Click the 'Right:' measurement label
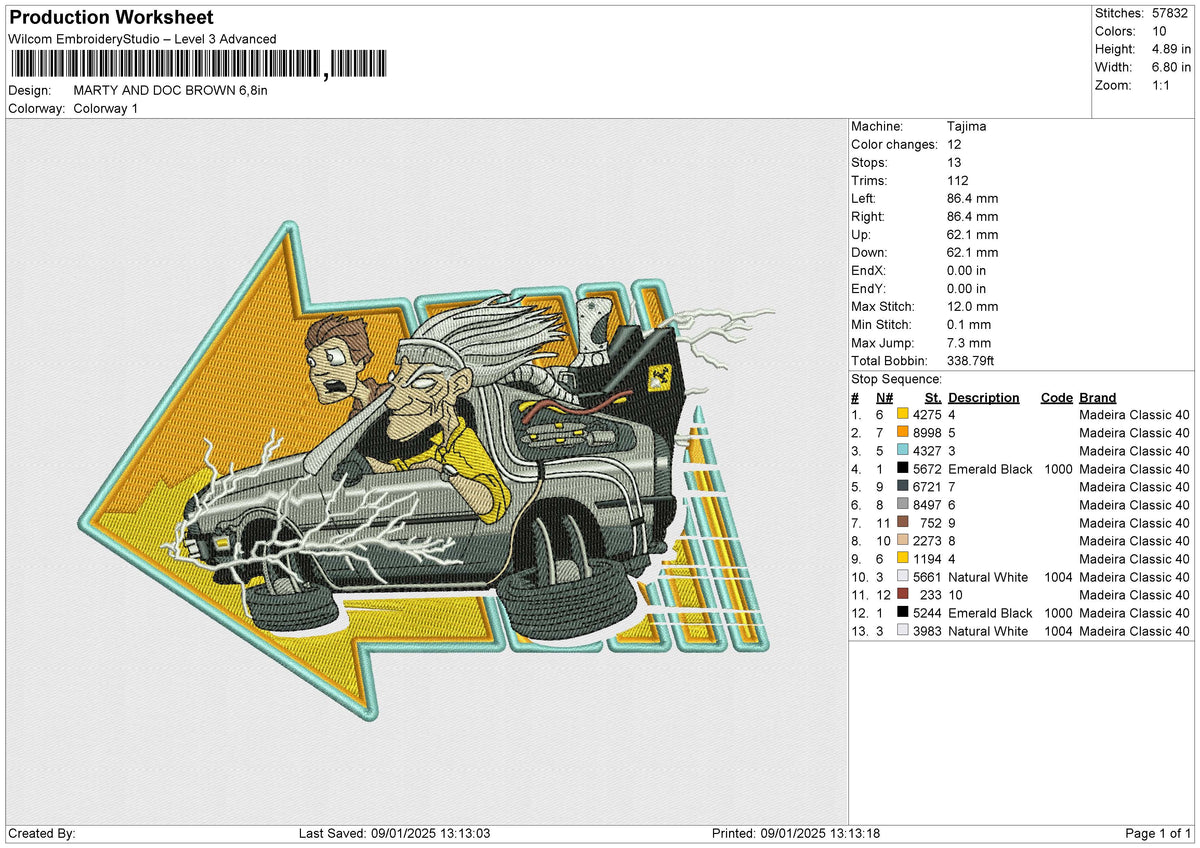The height and width of the screenshot is (848, 1200). click(x=869, y=217)
